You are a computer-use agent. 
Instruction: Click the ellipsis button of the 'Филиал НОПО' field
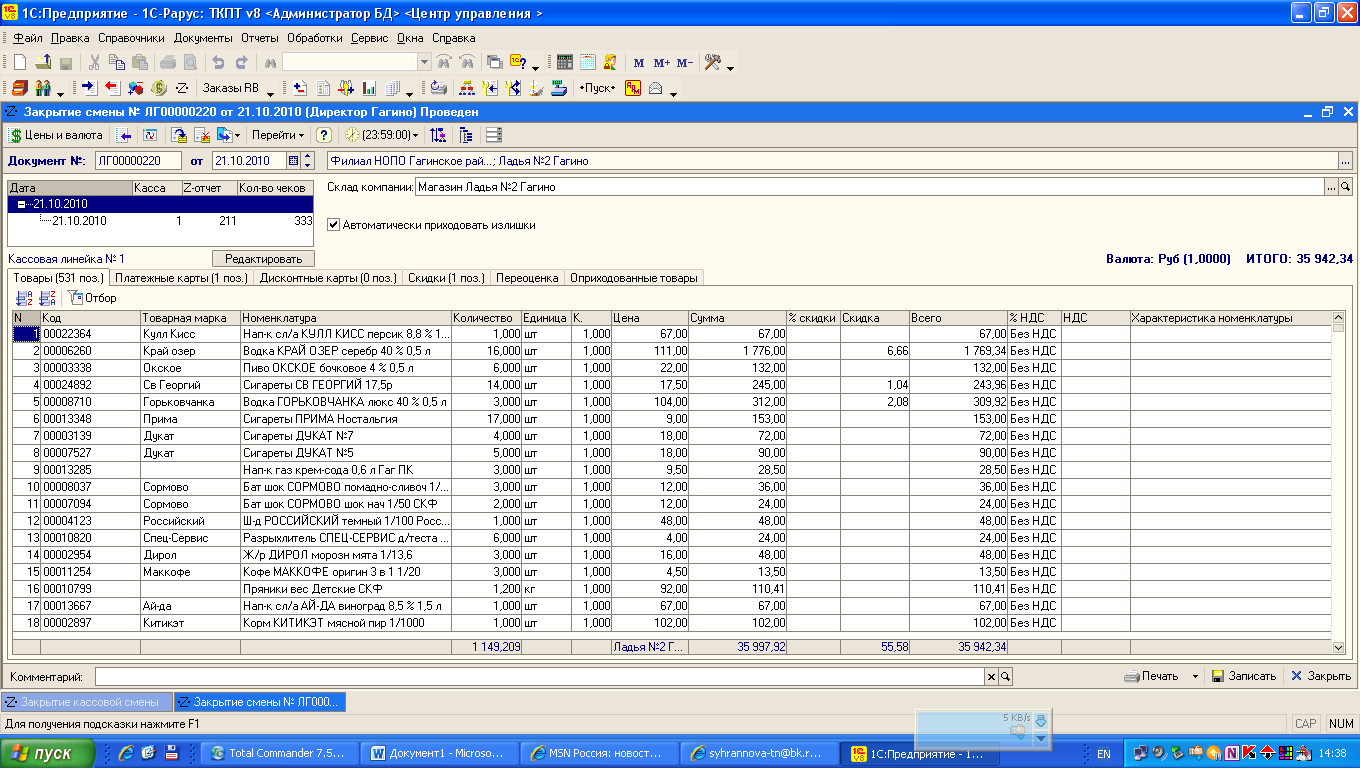tap(1345, 160)
